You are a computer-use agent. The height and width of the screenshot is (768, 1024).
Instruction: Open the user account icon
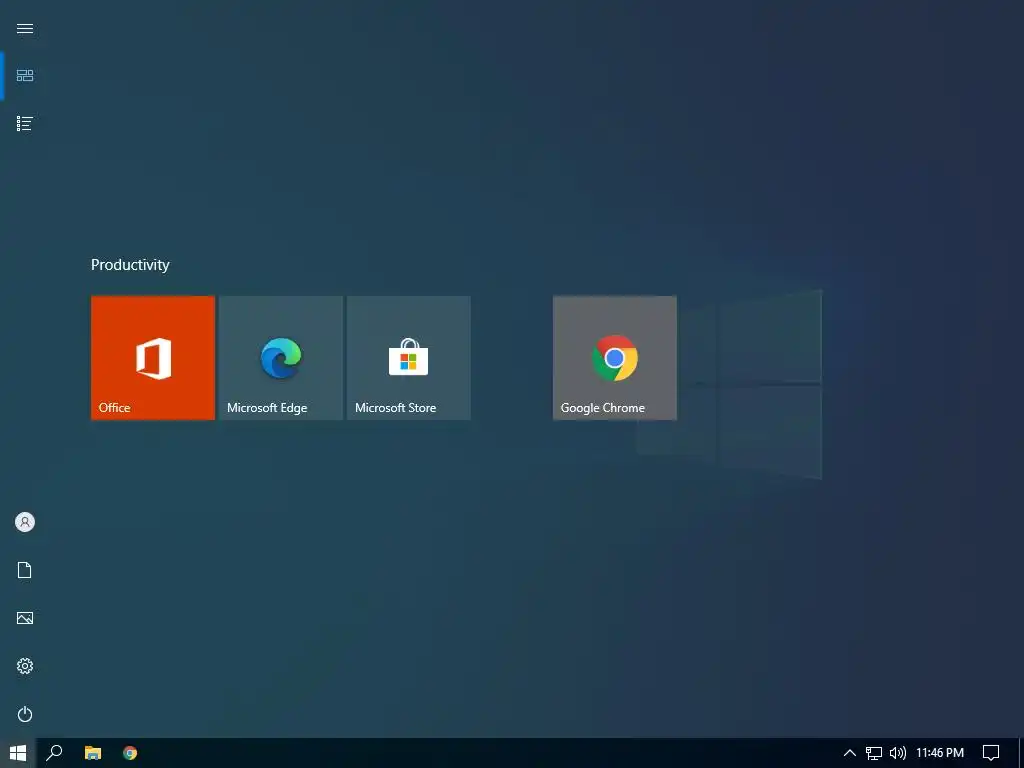(25, 522)
